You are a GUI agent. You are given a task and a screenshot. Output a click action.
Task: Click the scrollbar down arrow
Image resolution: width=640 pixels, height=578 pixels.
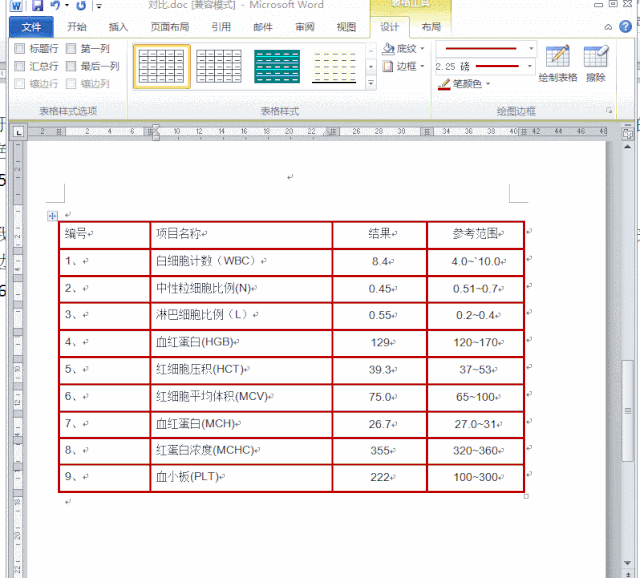coord(628,563)
